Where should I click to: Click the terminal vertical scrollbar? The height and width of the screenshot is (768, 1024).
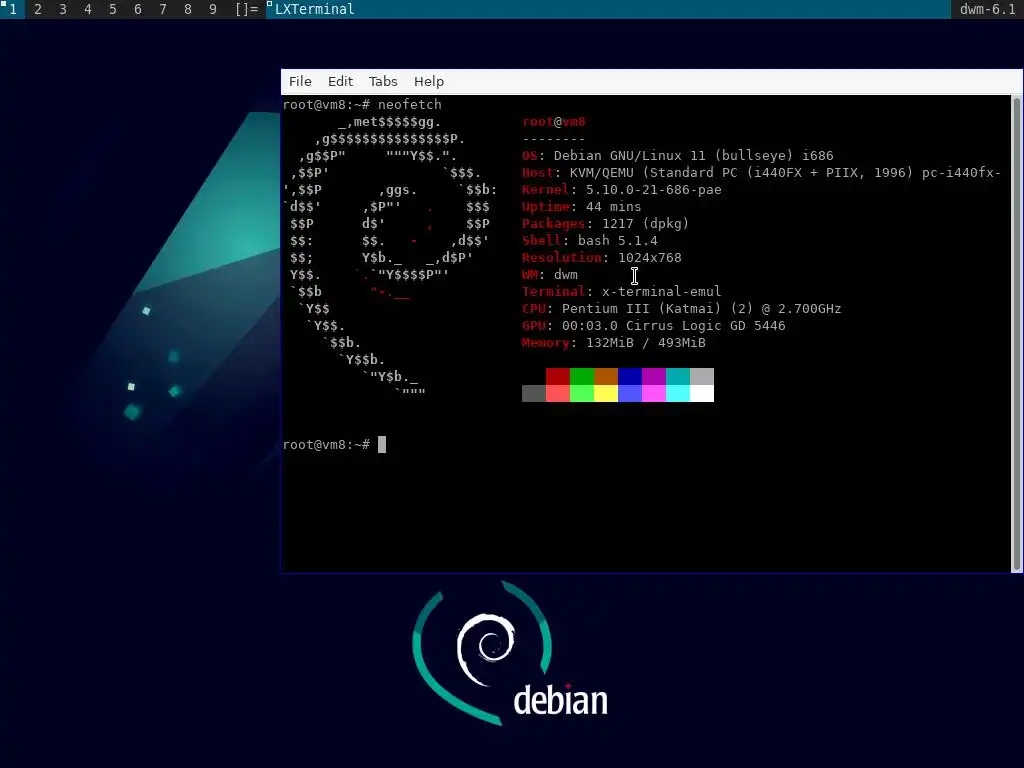click(1016, 334)
